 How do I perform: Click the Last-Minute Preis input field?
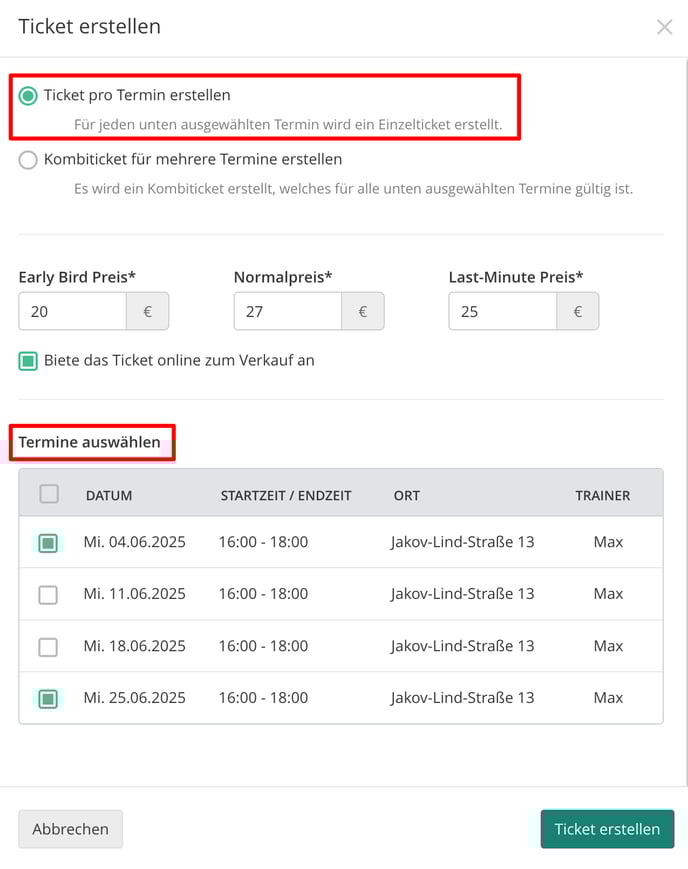(x=503, y=311)
